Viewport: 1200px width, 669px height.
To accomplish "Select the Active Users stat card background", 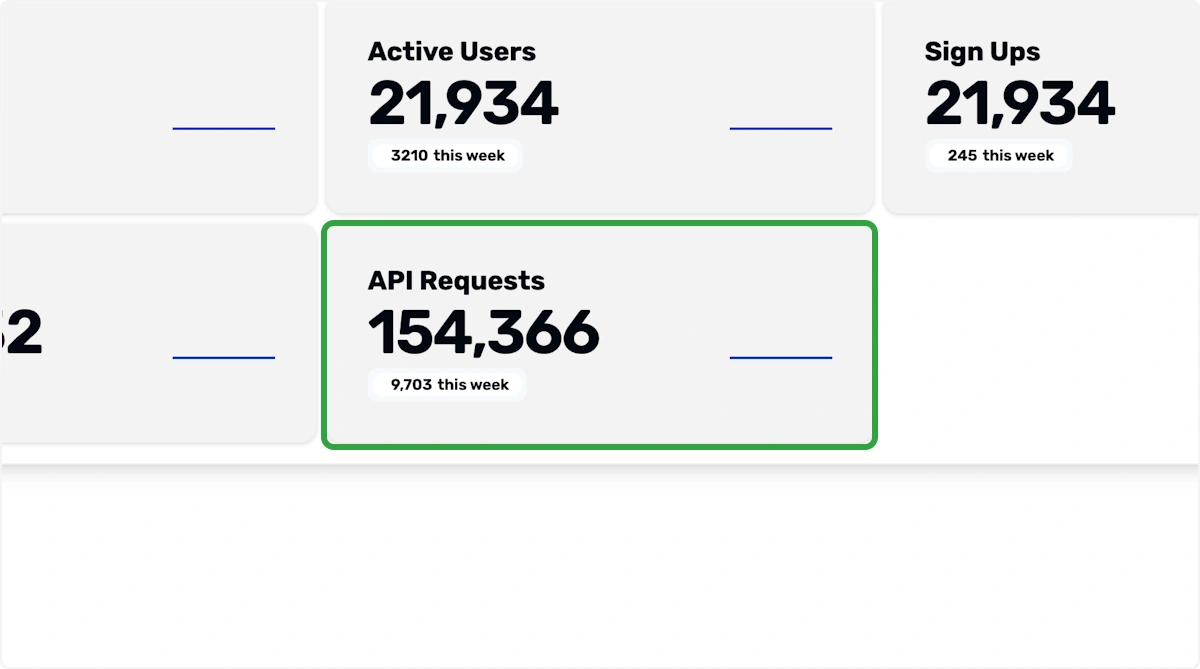I will click(600, 106).
